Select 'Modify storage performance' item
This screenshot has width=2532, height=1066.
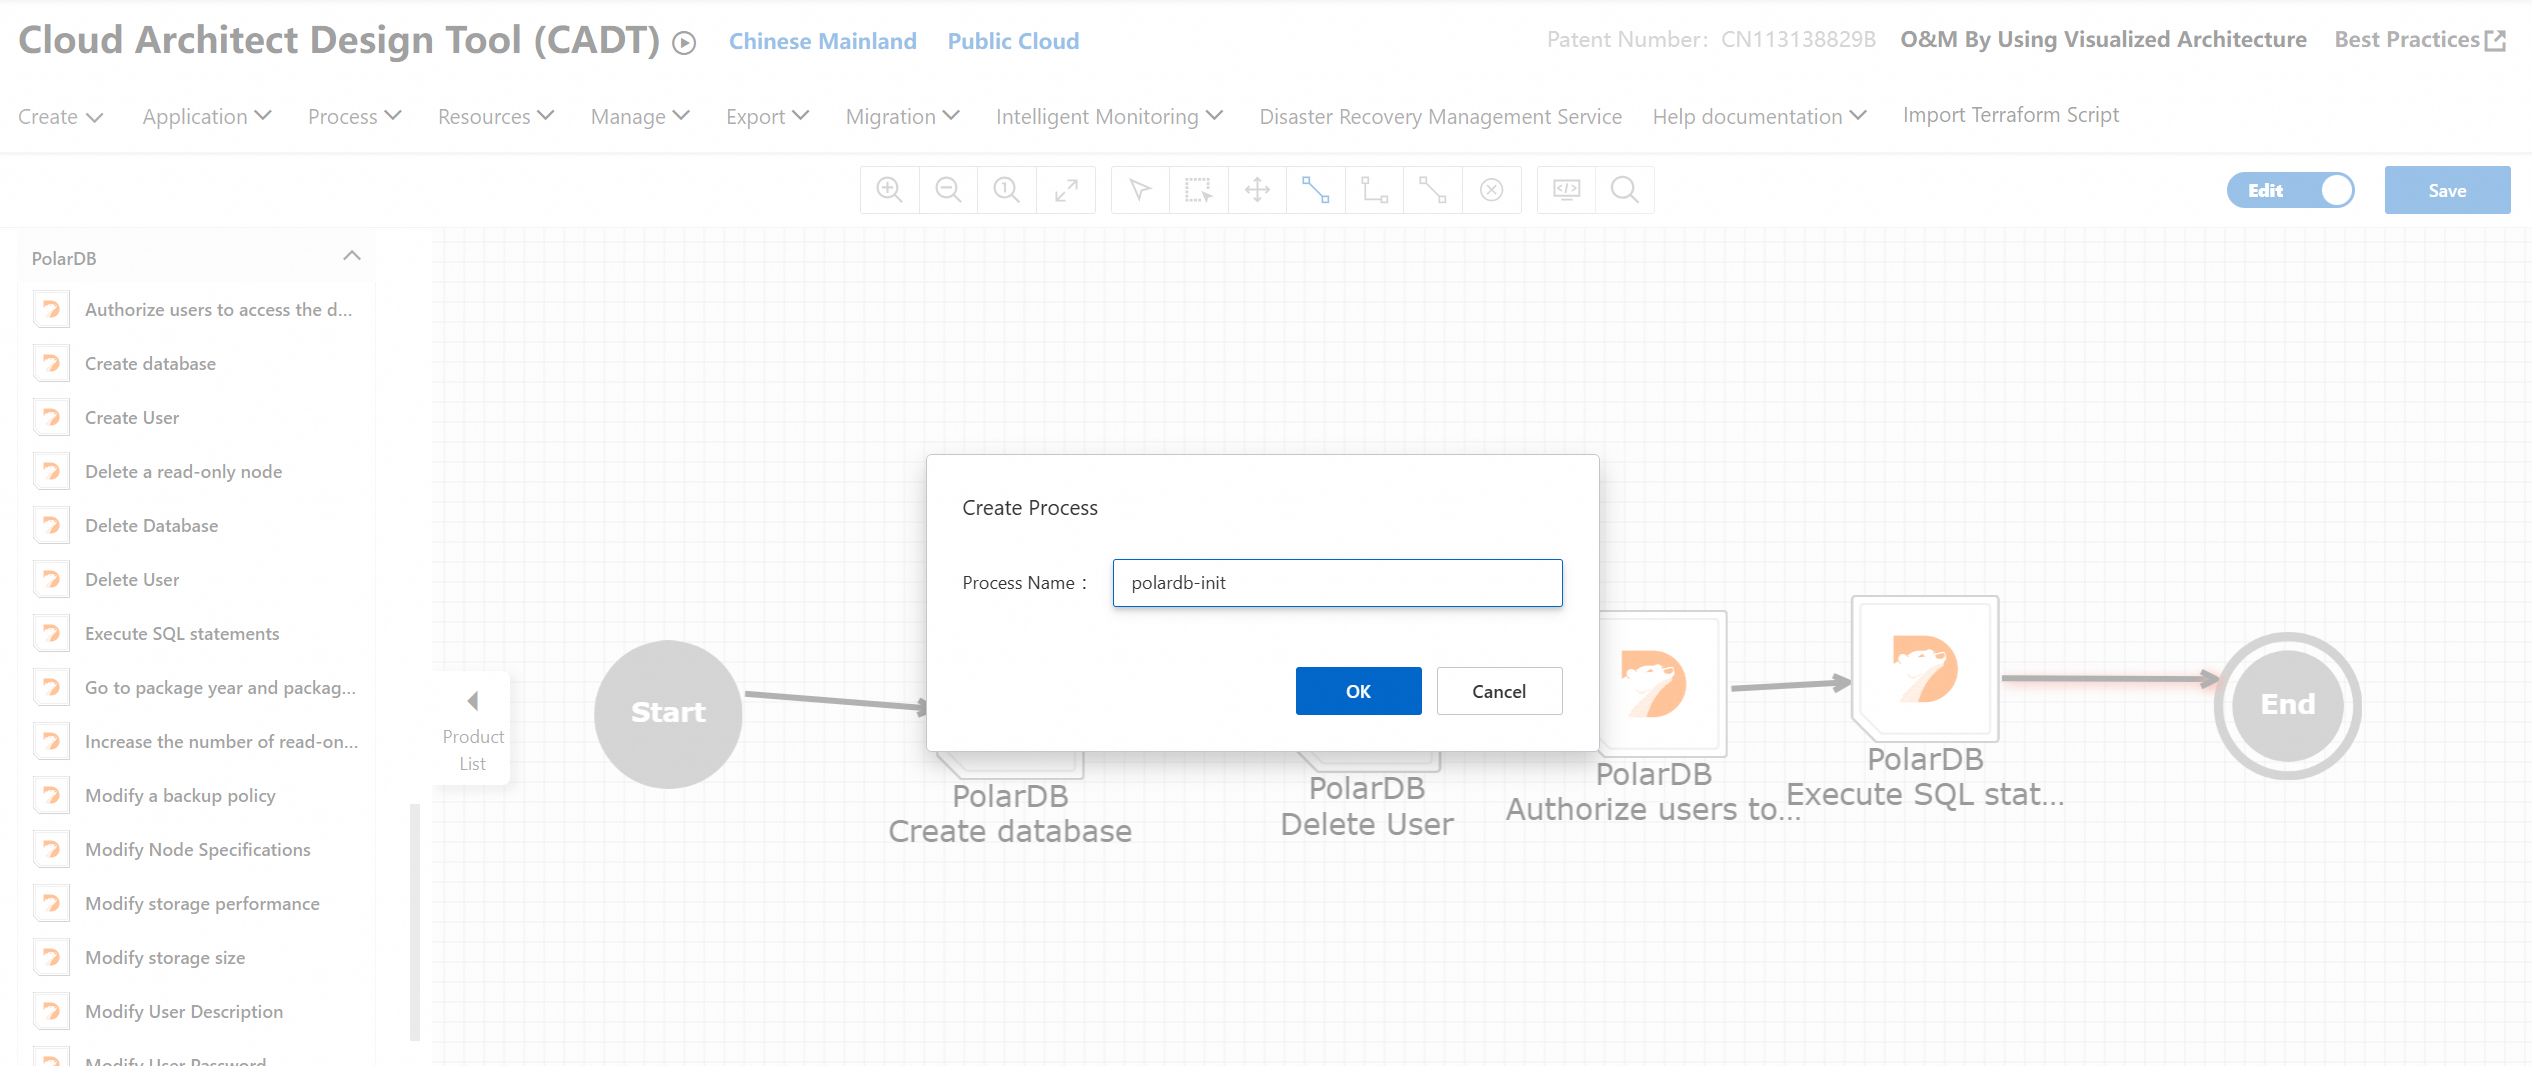click(196, 903)
